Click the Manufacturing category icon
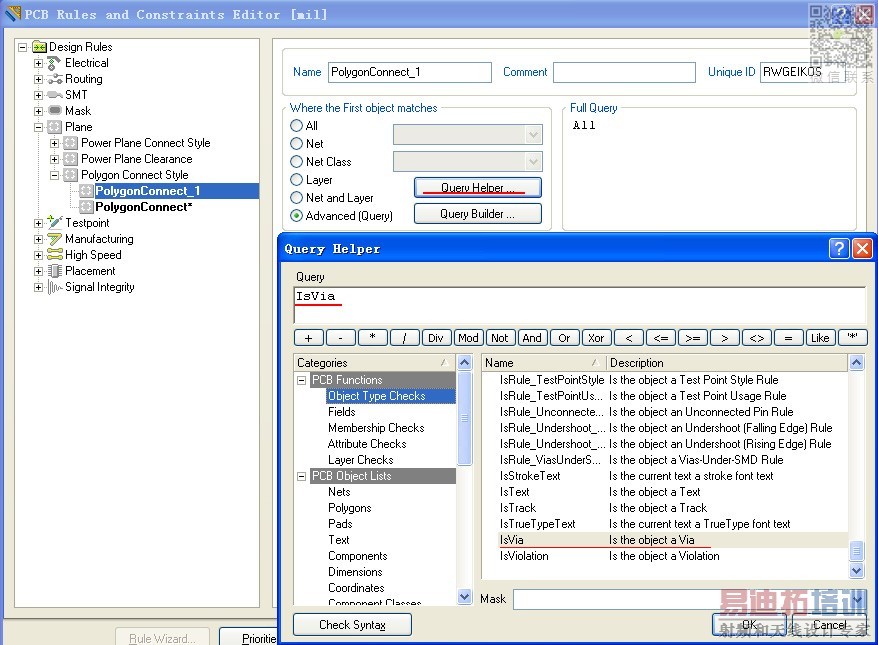Viewport: 878px width, 645px height. tap(54, 239)
